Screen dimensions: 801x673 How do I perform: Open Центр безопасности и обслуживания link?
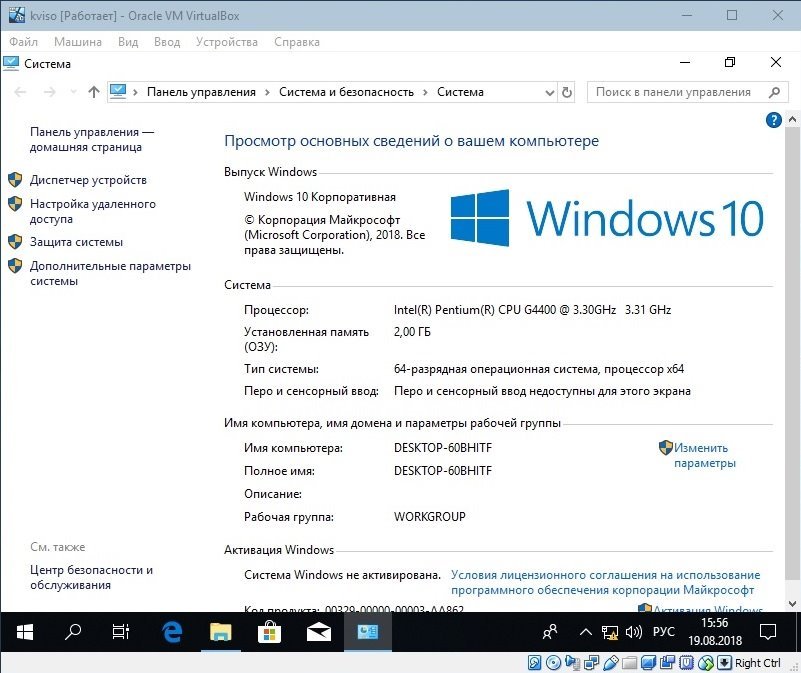click(91, 577)
